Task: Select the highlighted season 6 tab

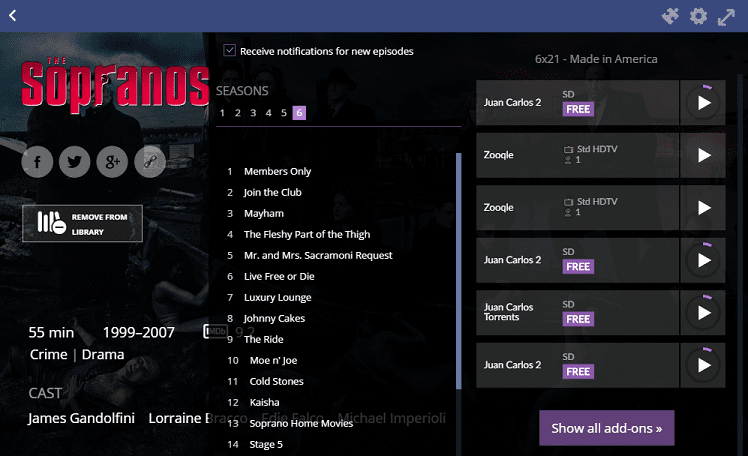Action: 299,113
